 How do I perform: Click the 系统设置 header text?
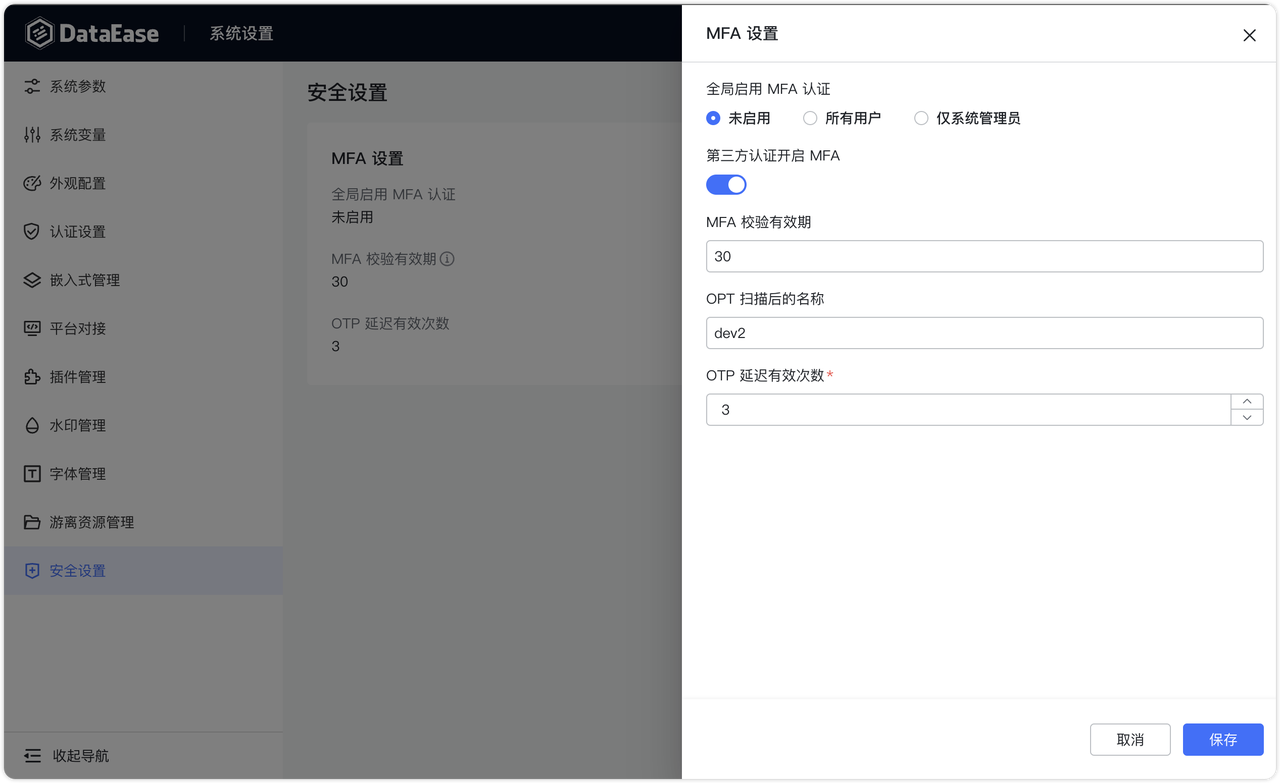pyautogui.click(x=241, y=33)
